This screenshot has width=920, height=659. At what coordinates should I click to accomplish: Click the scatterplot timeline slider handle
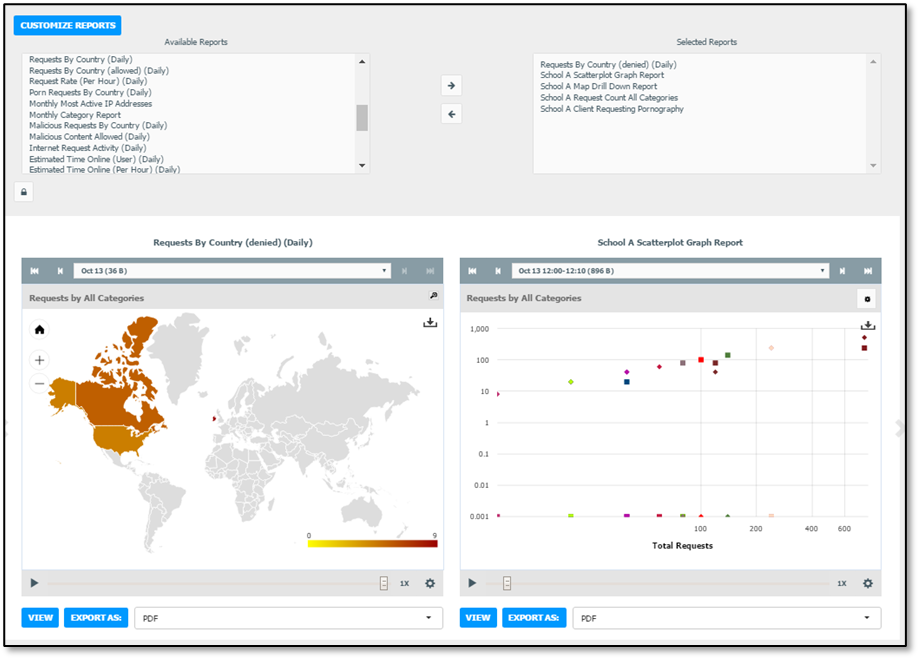coord(507,583)
